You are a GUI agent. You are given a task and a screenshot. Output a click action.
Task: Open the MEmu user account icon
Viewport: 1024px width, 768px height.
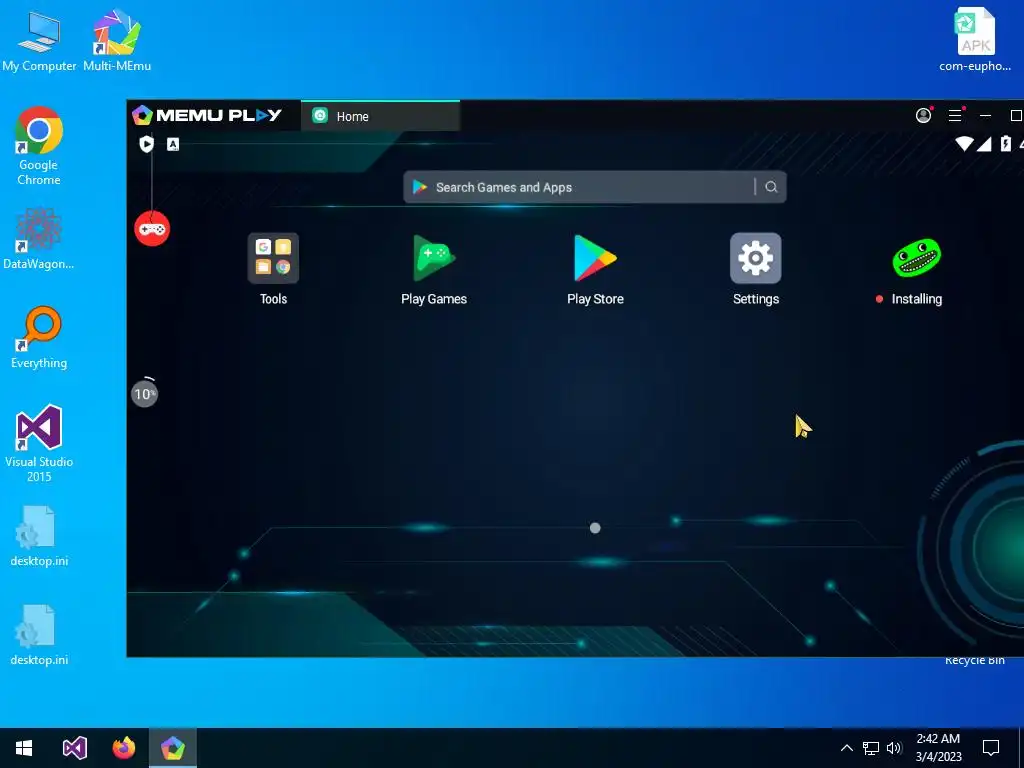(x=923, y=116)
